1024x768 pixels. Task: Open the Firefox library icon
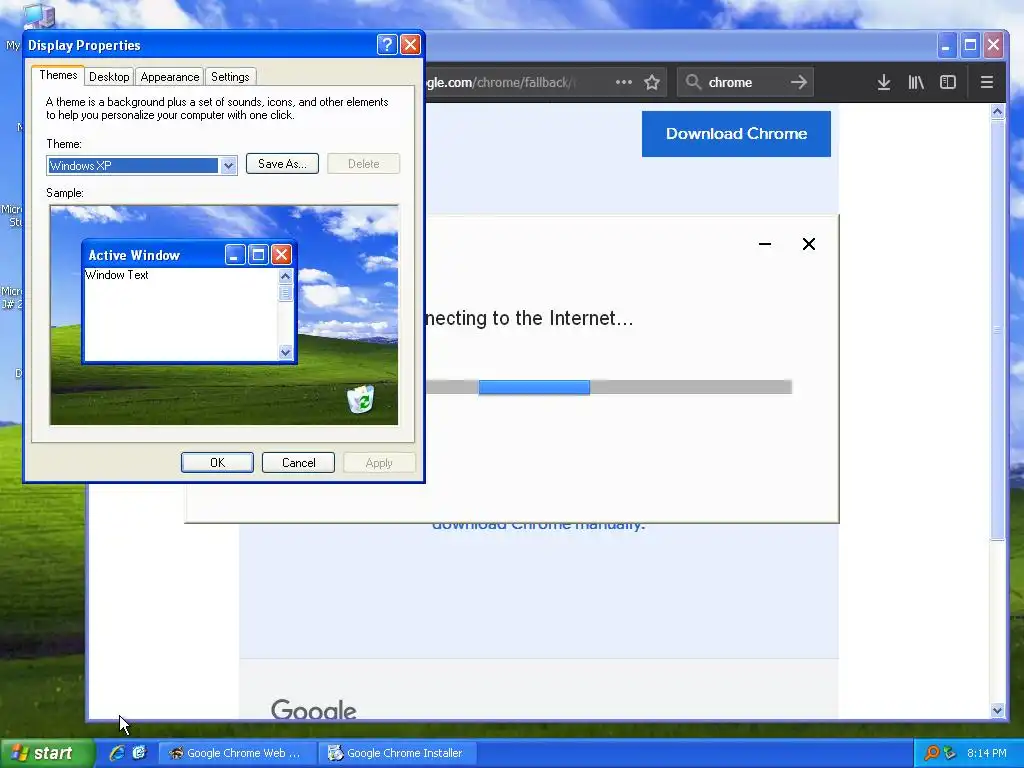pyautogui.click(x=916, y=82)
